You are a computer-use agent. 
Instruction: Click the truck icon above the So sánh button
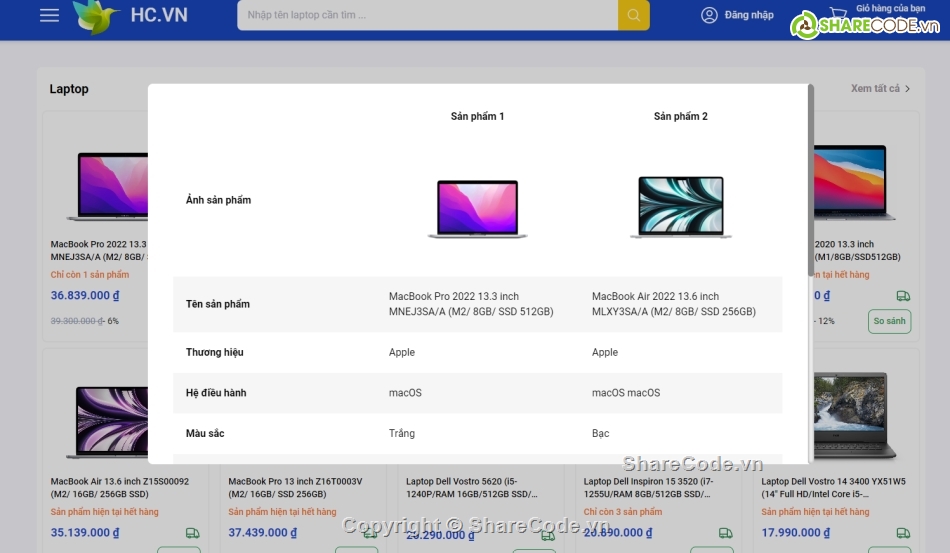(x=903, y=296)
